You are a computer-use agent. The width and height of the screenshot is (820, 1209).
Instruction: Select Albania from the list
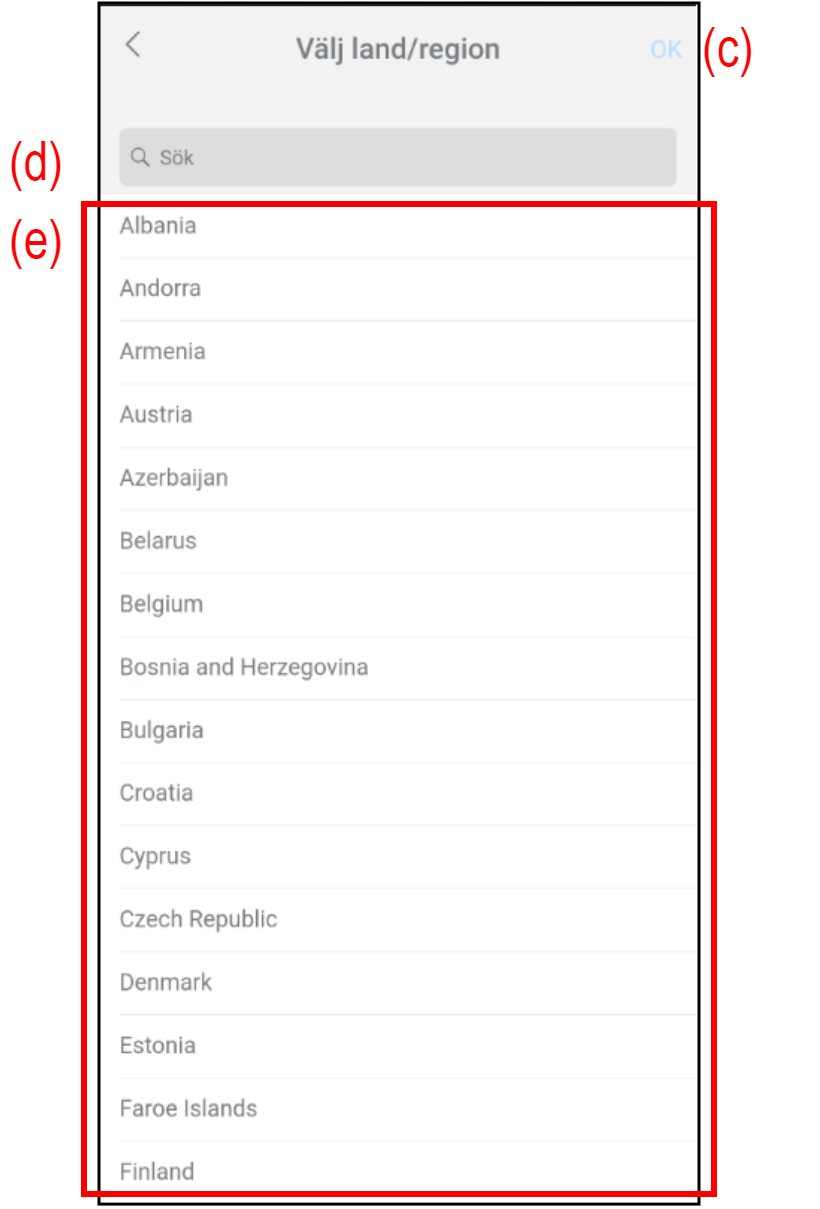tap(158, 226)
